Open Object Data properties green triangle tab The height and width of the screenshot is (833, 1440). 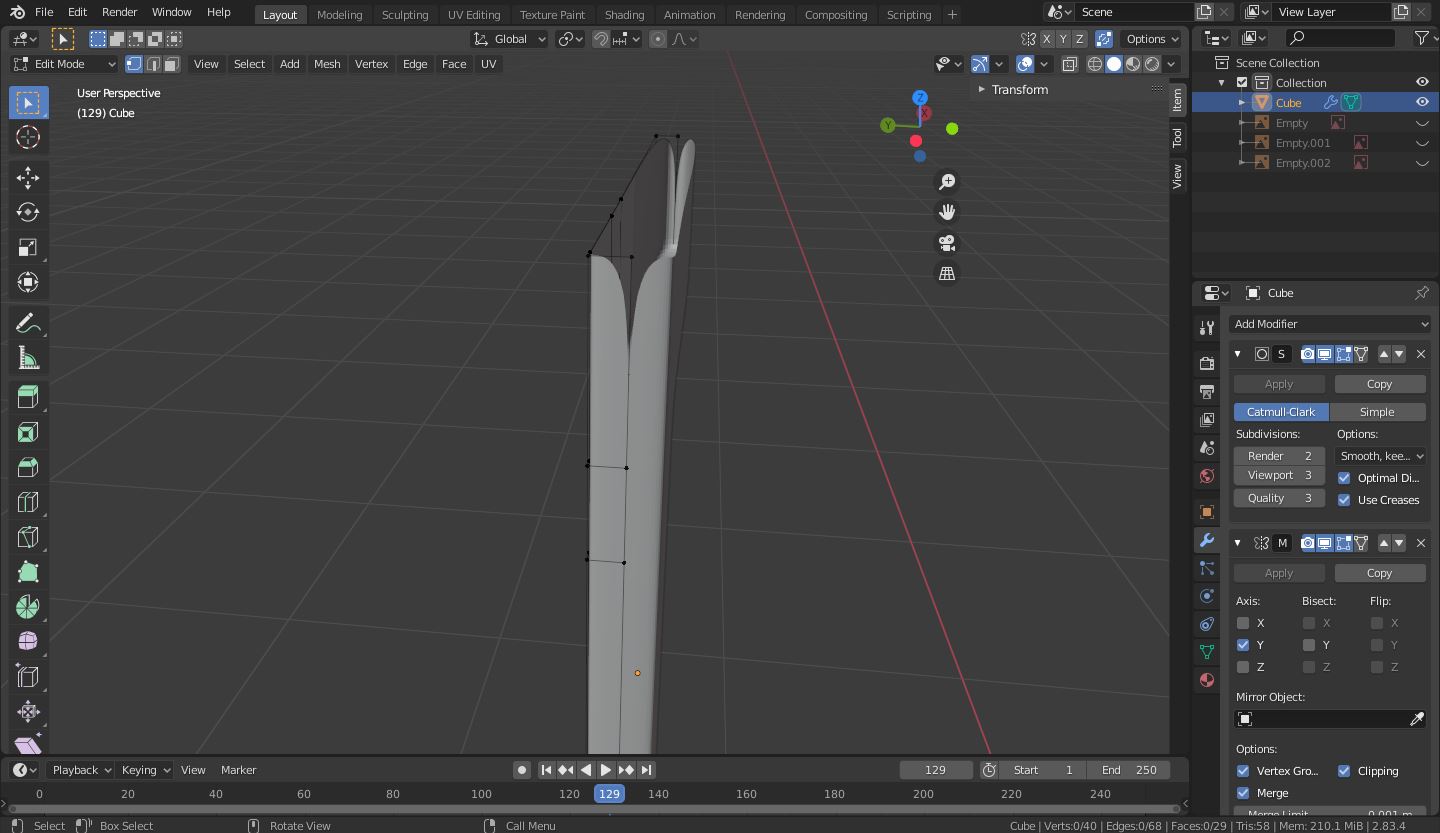point(1207,652)
